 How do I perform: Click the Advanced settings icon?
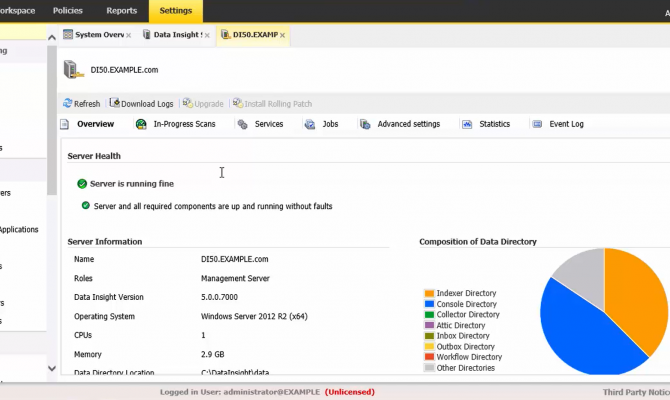[365, 124]
